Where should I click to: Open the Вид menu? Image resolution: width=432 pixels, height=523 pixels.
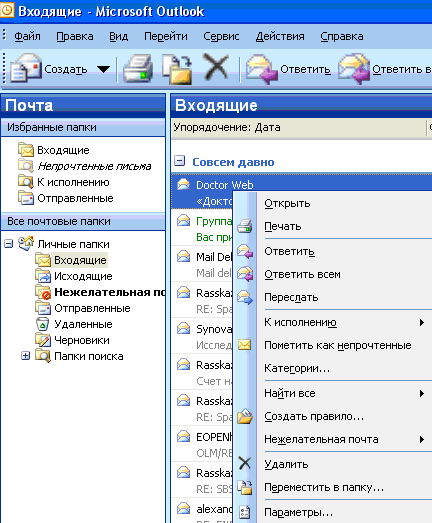118,36
